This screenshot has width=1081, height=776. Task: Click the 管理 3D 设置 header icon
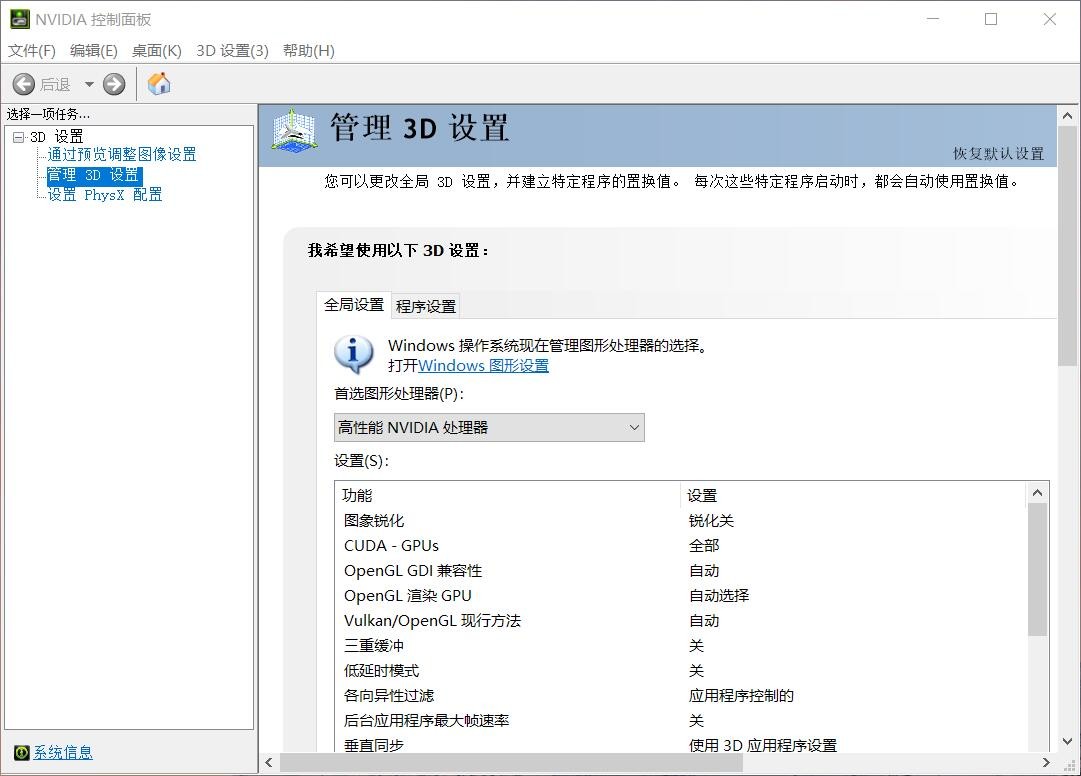point(294,130)
